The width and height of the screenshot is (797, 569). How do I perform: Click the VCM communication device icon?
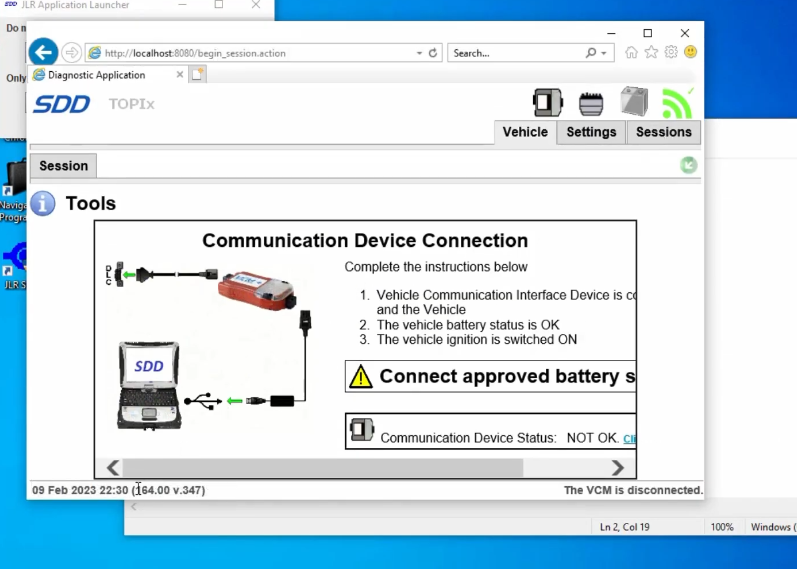[547, 103]
